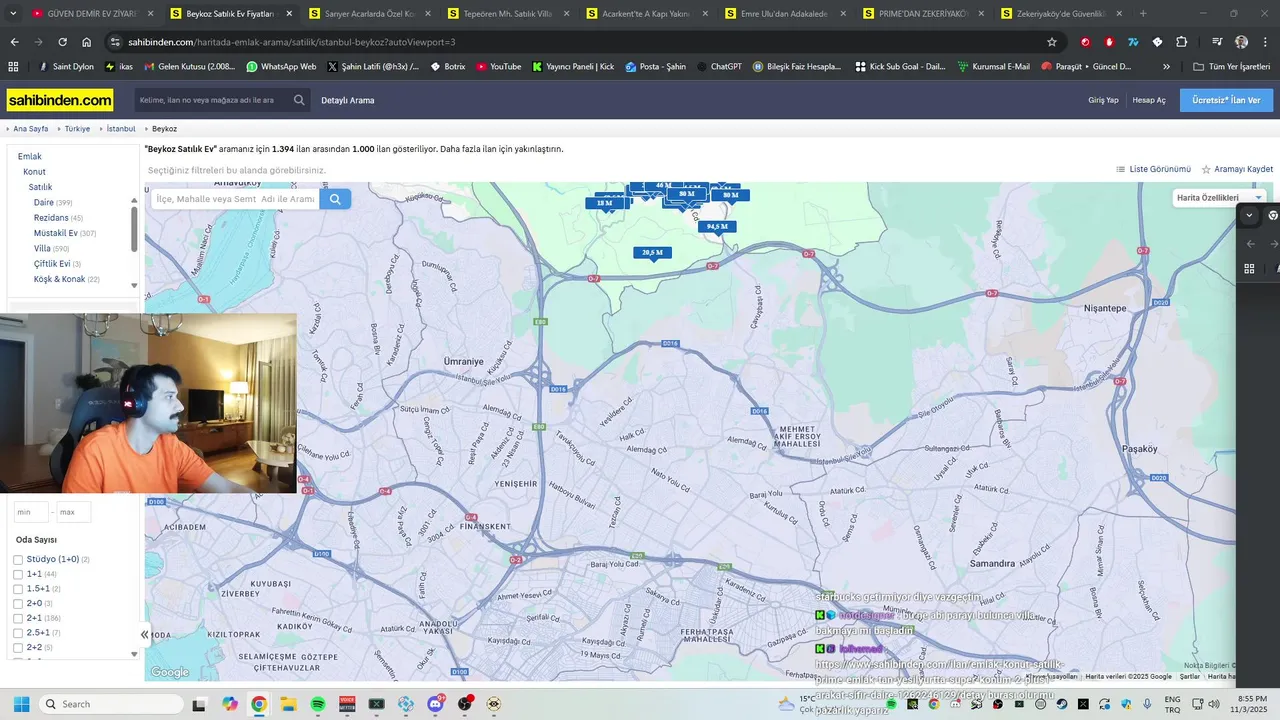Open the Gelen Kutusu Gmail bookmark
1280x720 pixels.
tap(189, 66)
